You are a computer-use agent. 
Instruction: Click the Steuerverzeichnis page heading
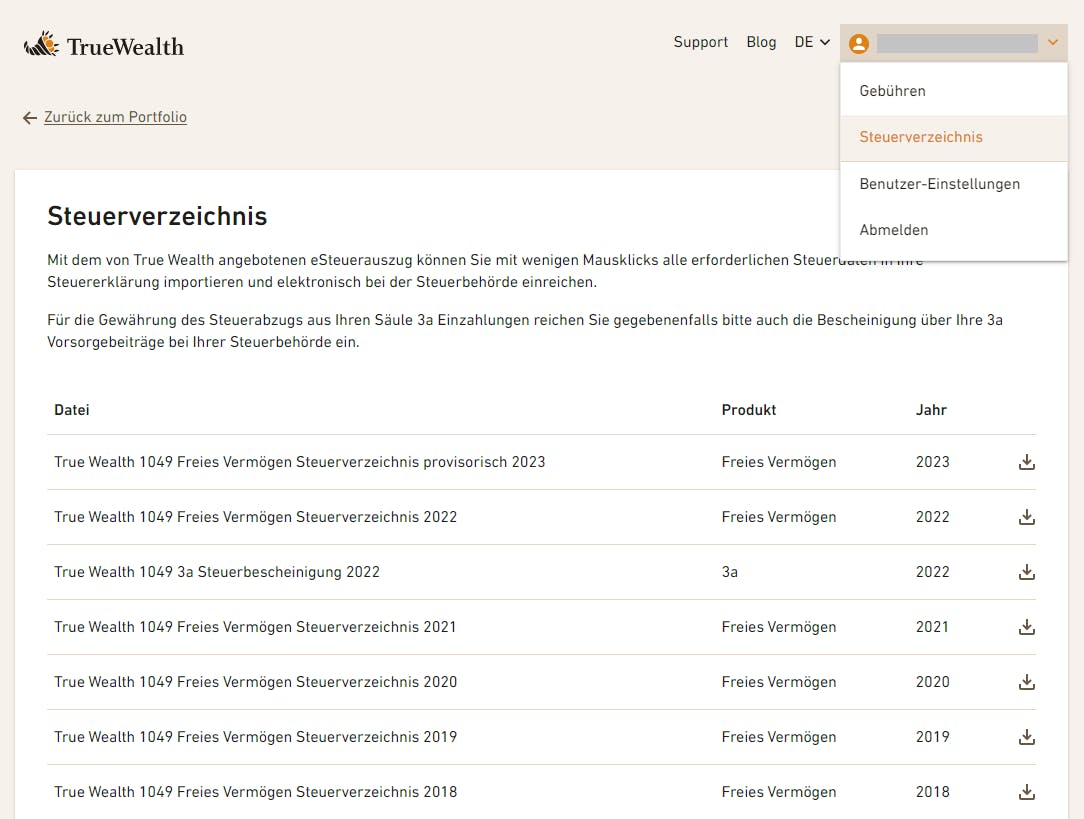157,216
